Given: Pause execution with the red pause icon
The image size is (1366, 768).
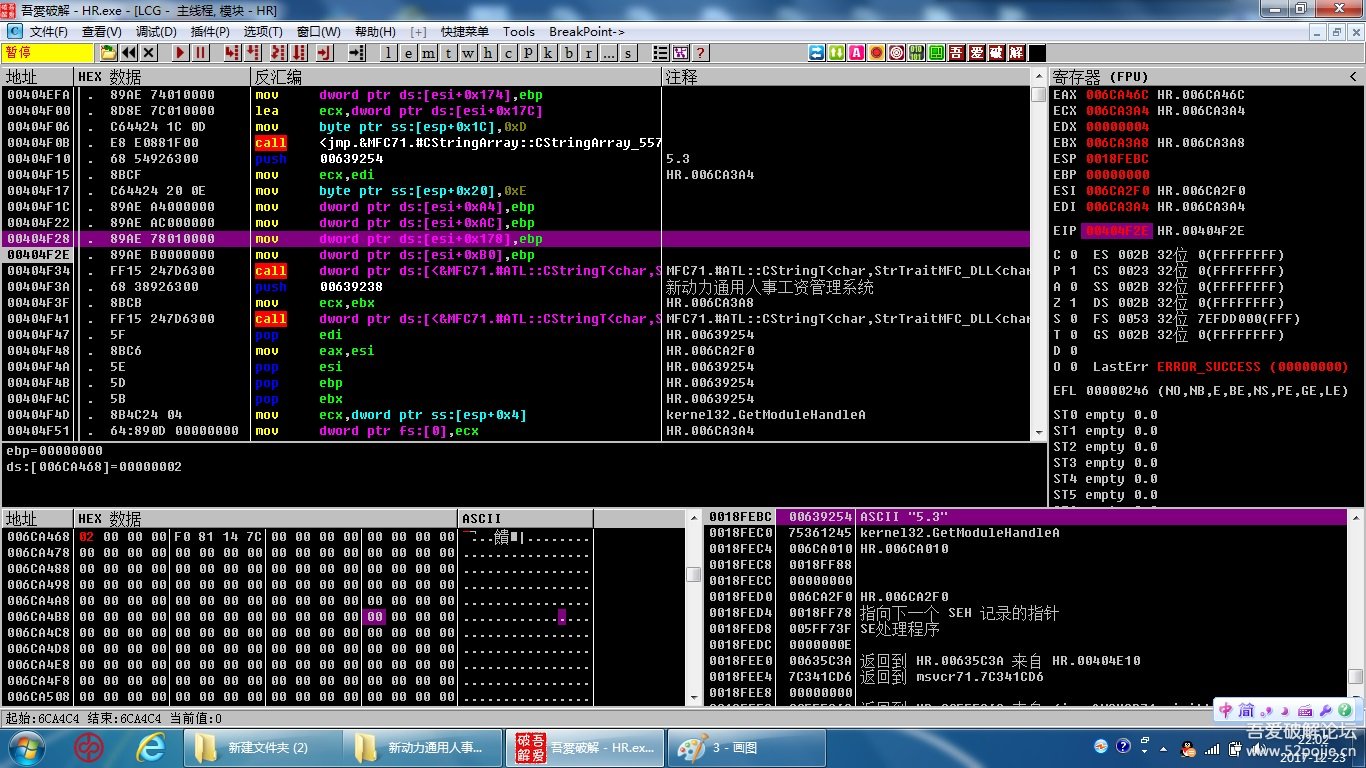Looking at the screenshot, I should 201,53.
